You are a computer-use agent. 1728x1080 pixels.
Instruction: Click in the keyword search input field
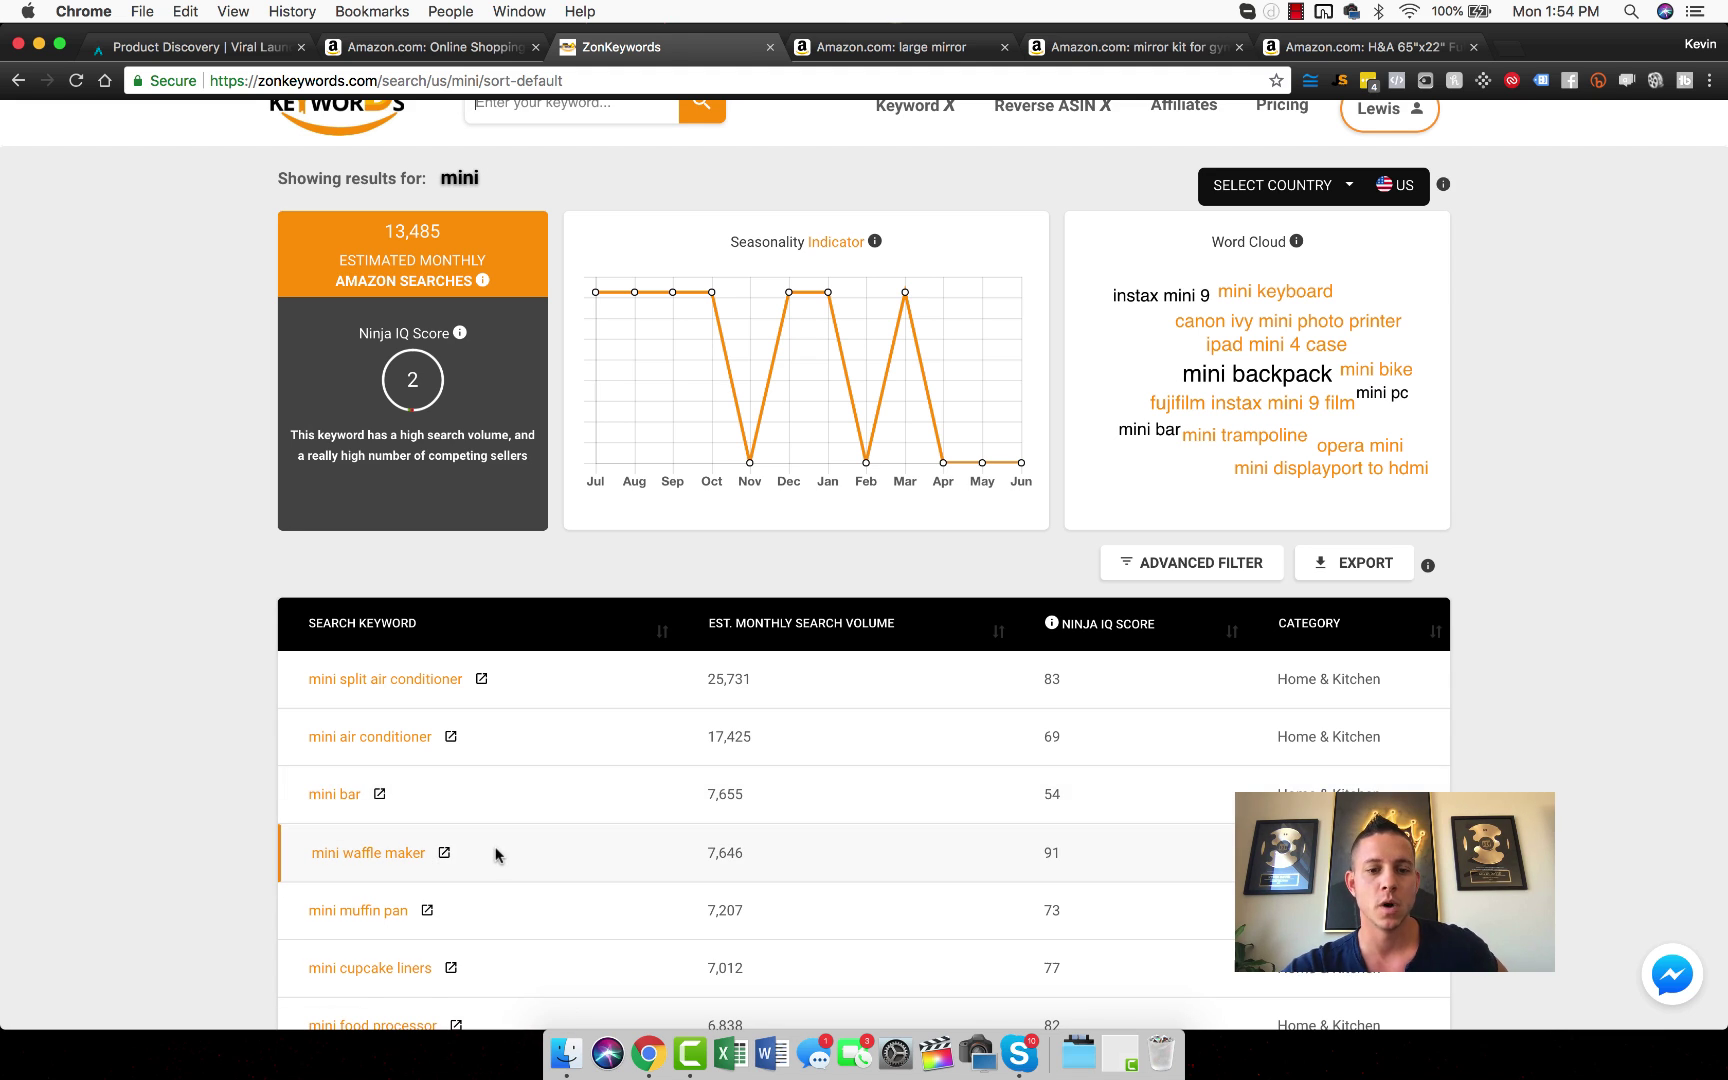click(571, 106)
